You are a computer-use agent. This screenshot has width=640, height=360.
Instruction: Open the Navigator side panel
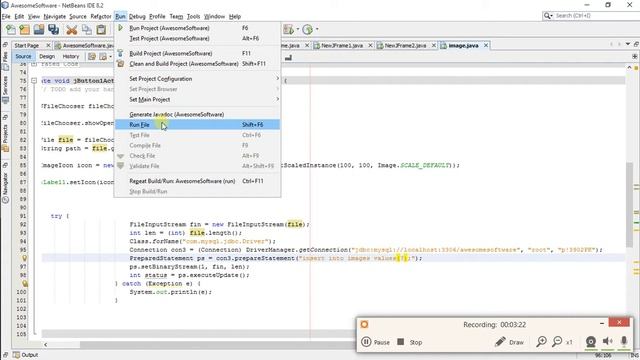click(x=5, y=188)
